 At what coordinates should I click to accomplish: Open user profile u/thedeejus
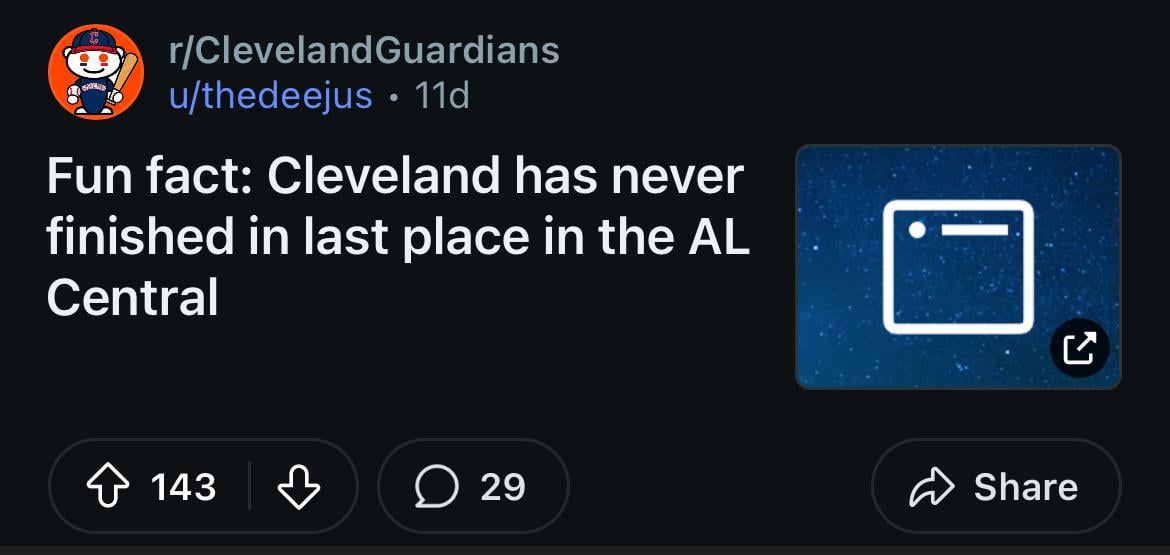pos(271,96)
